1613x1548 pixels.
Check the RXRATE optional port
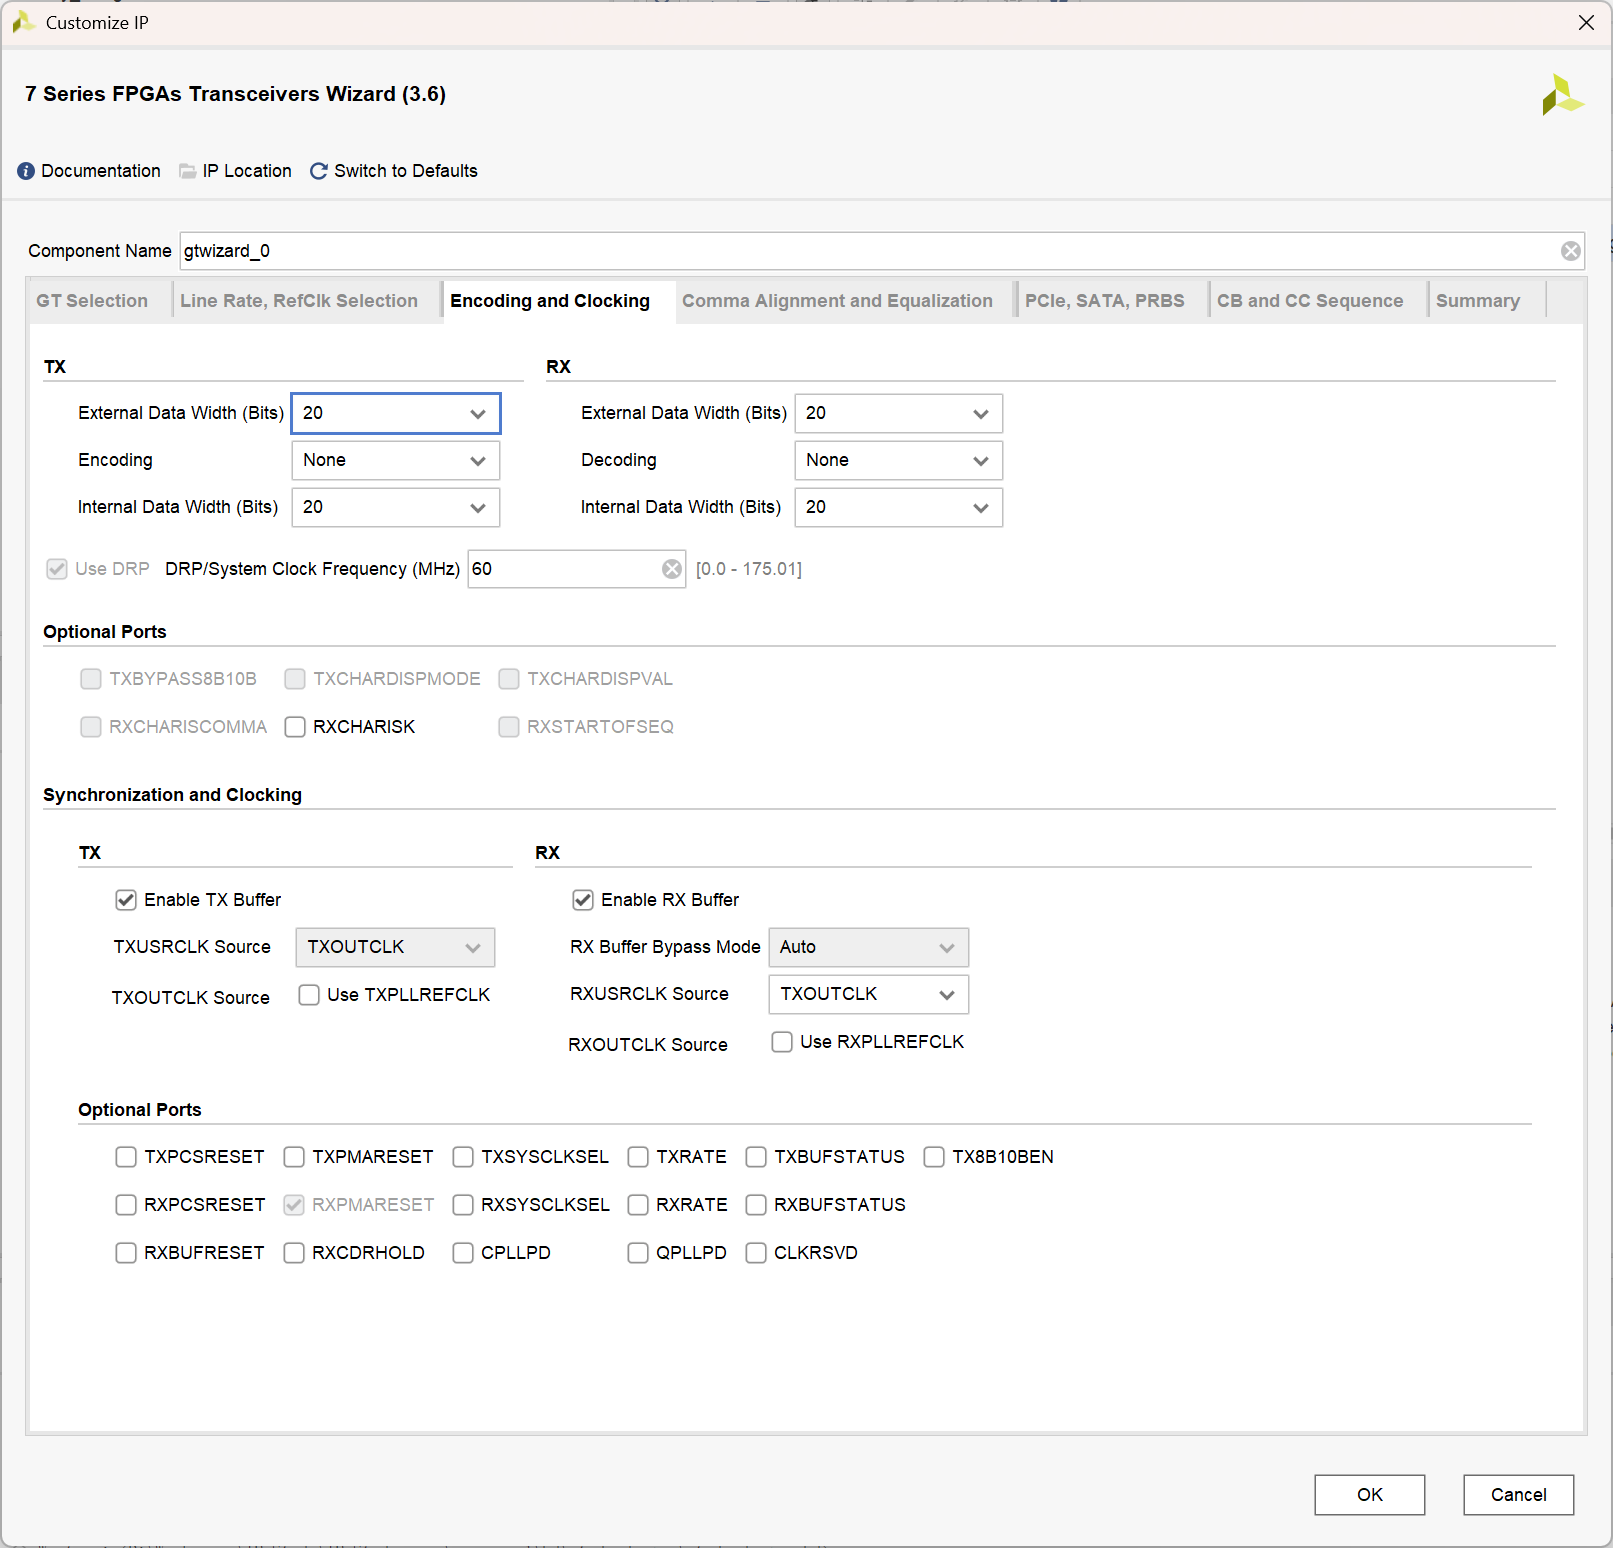(638, 1205)
